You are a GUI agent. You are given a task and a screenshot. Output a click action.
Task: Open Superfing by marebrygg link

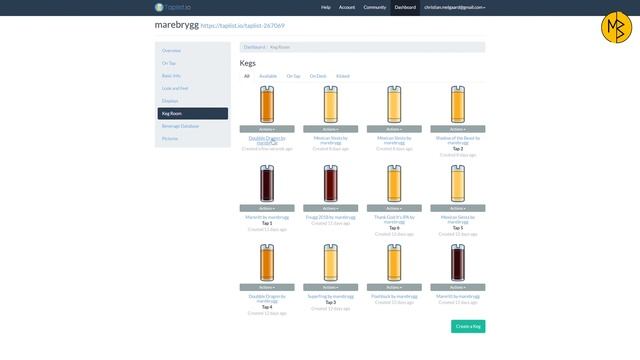pyautogui.click(x=331, y=296)
